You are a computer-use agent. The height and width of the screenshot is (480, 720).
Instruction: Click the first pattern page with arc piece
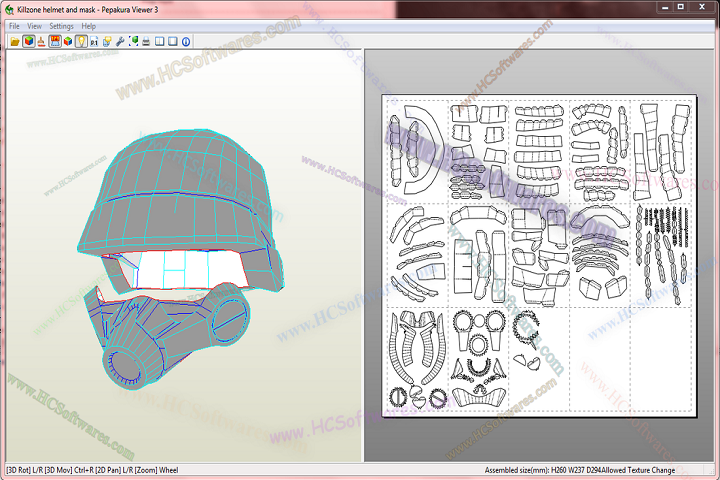point(417,150)
